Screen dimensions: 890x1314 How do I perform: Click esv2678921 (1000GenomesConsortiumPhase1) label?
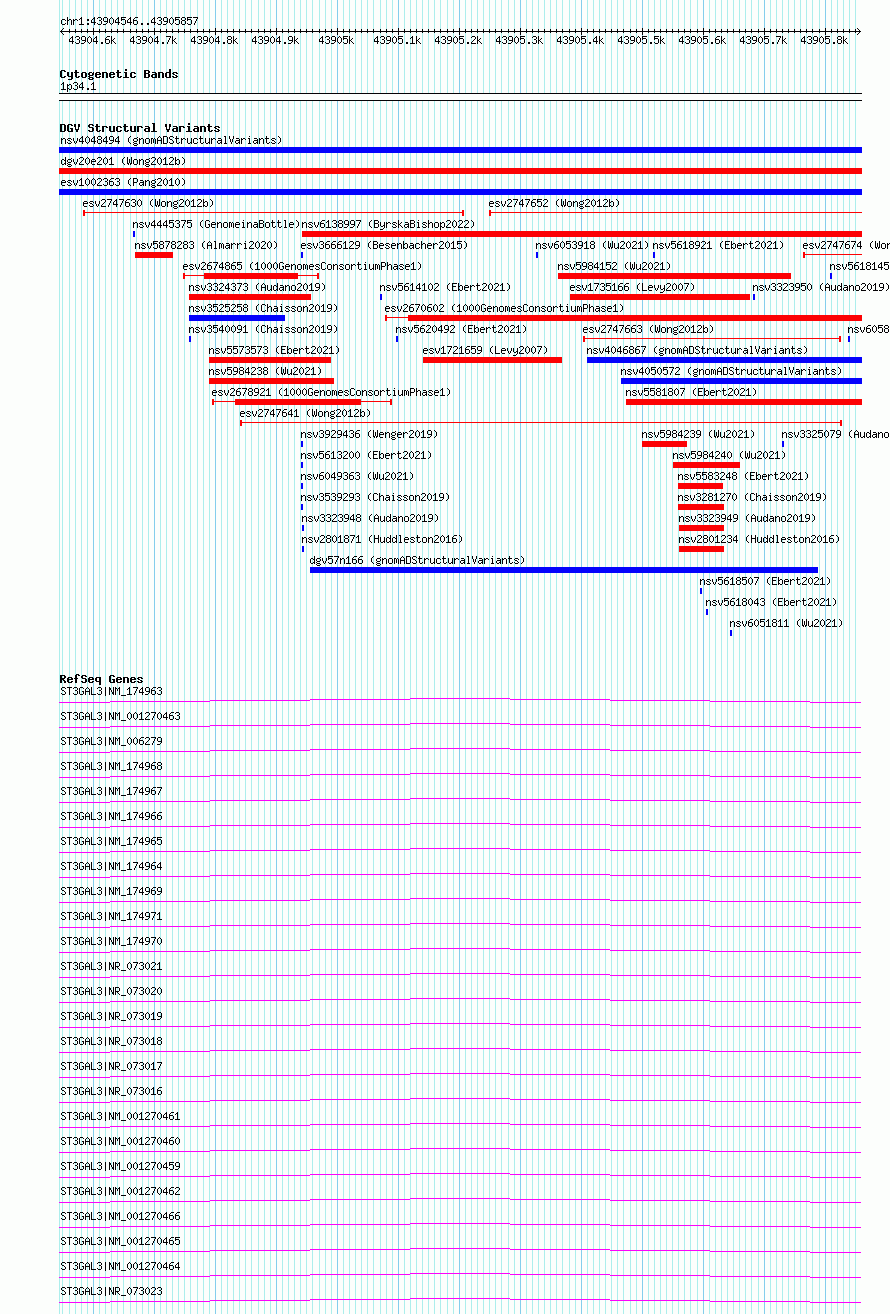pyautogui.click(x=332, y=392)
